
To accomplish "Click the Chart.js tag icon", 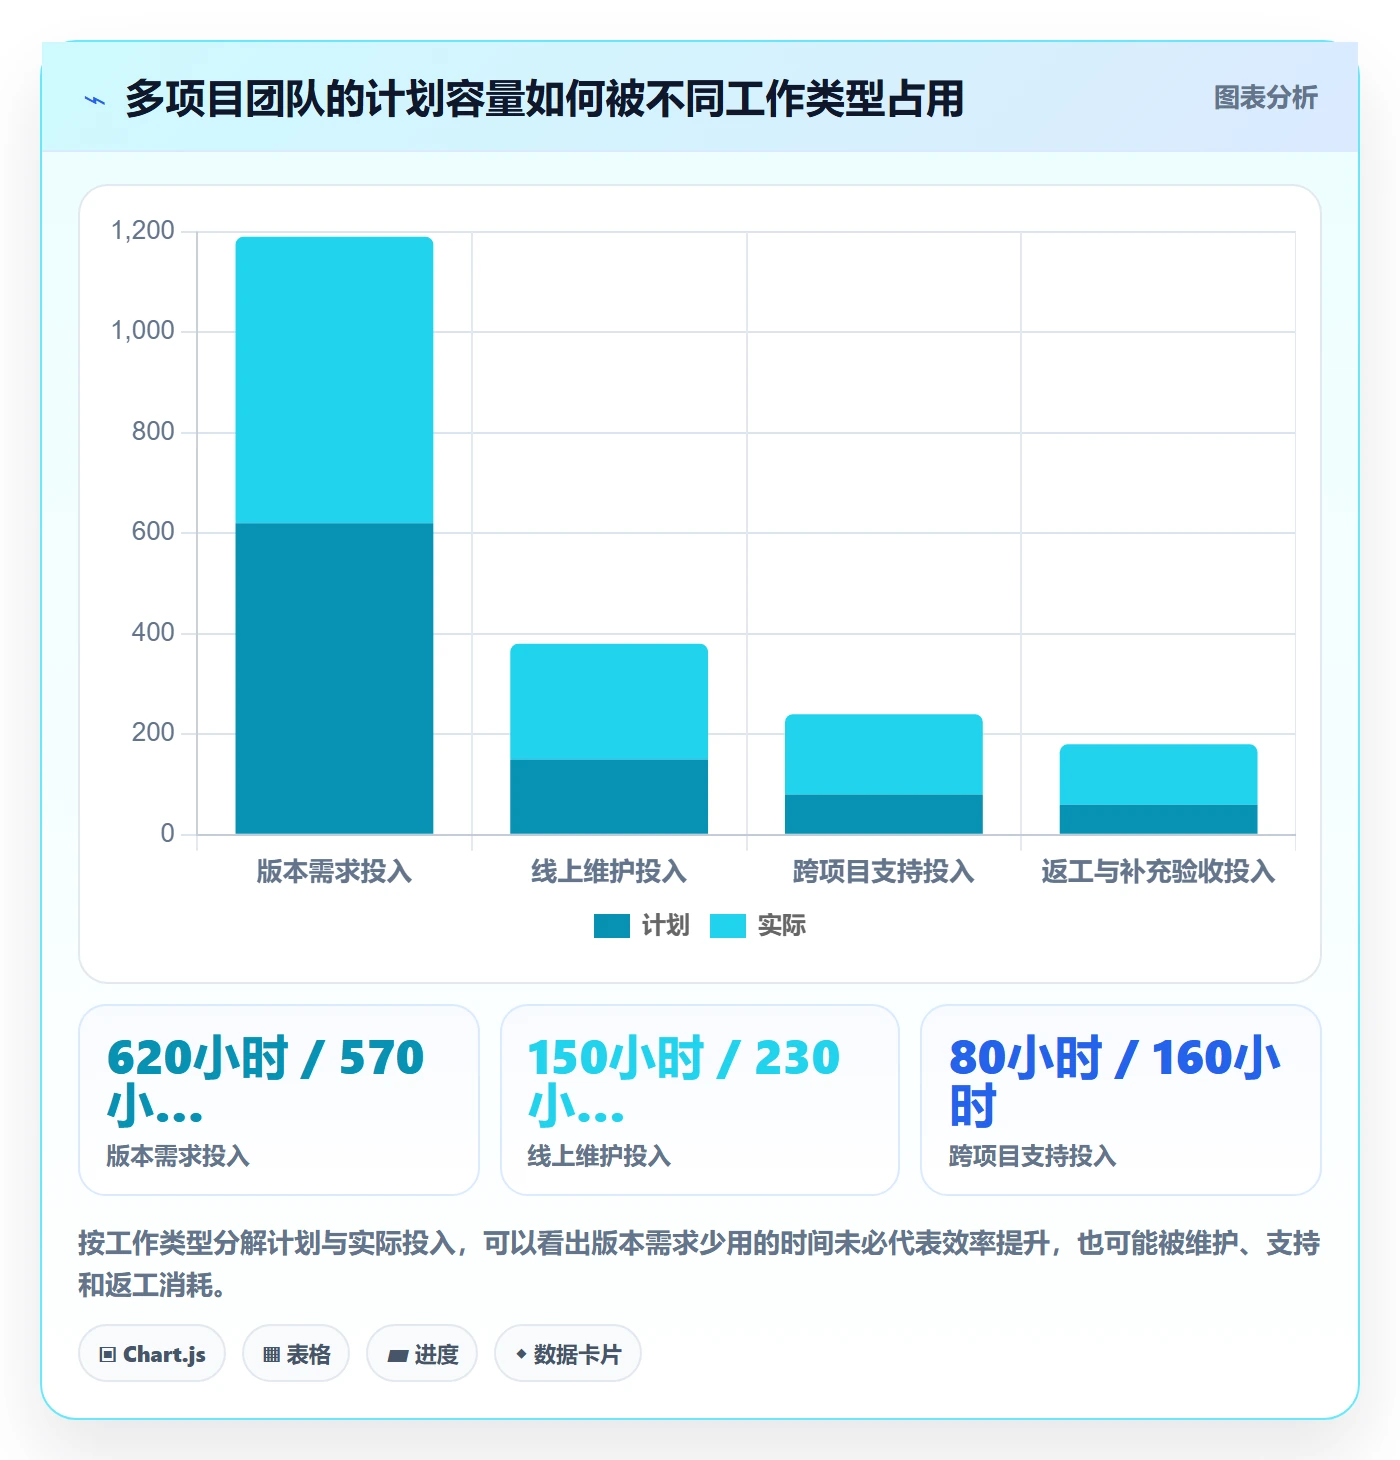I will point(108,1355).
